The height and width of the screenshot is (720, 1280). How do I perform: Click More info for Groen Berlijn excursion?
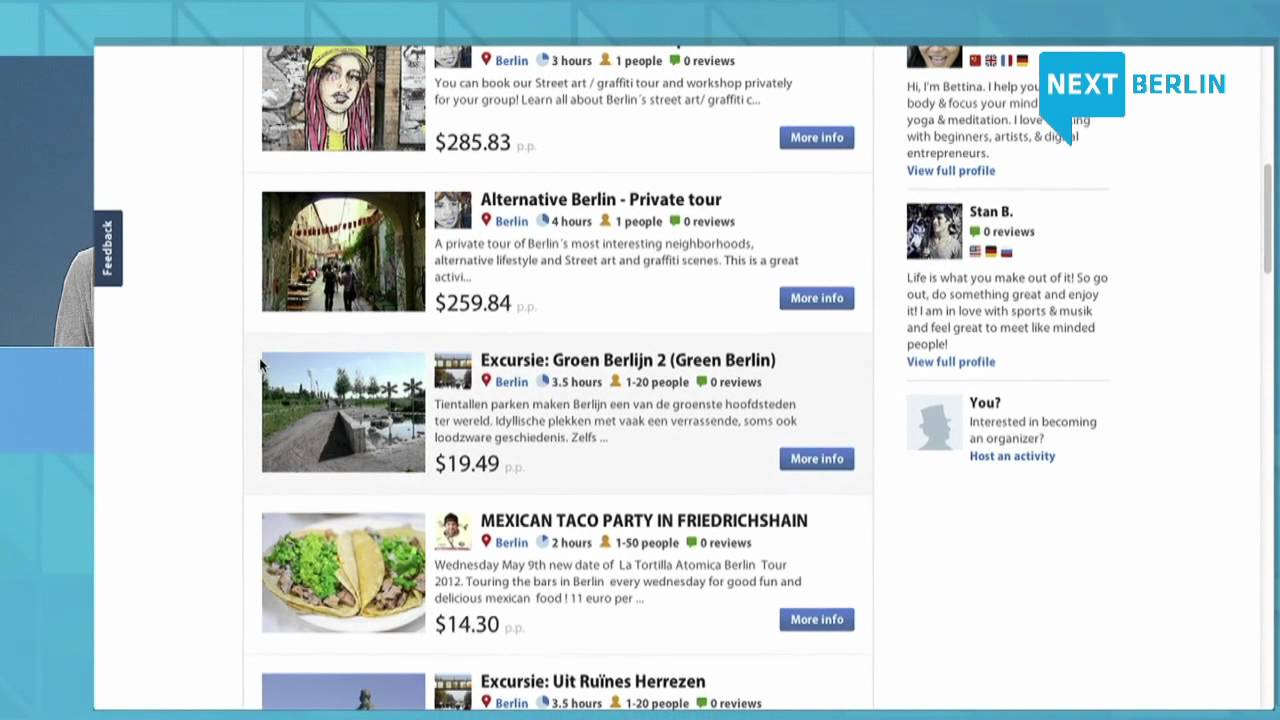tap(817, 459)
